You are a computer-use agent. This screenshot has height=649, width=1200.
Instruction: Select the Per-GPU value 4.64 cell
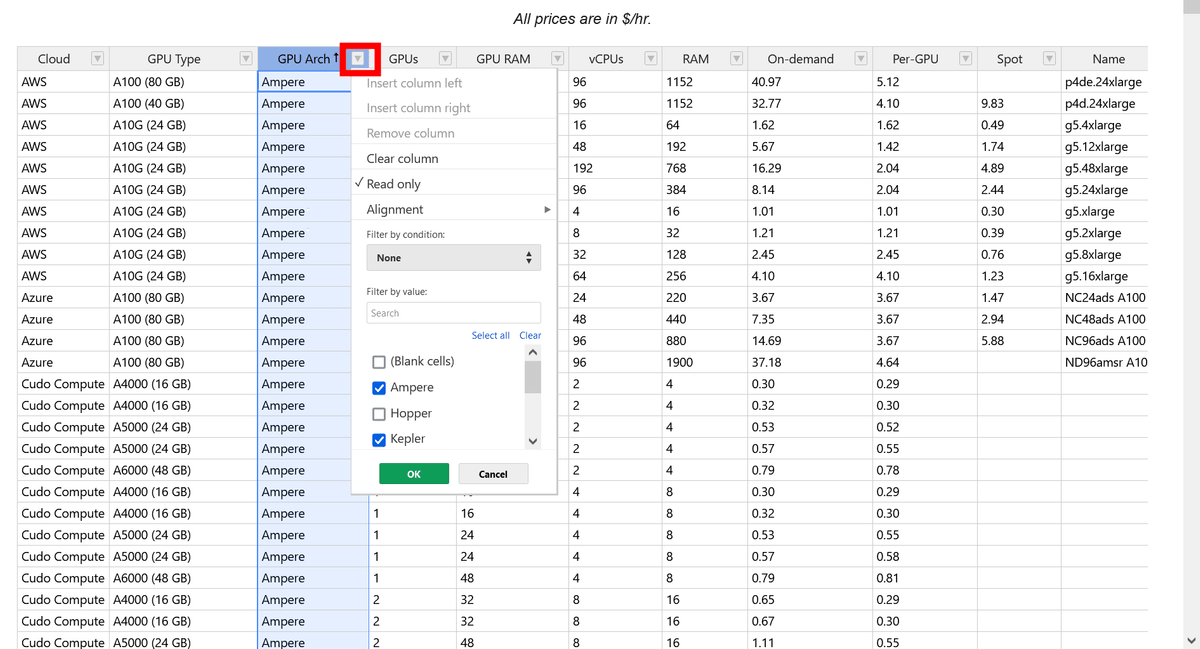pos(924,363)
